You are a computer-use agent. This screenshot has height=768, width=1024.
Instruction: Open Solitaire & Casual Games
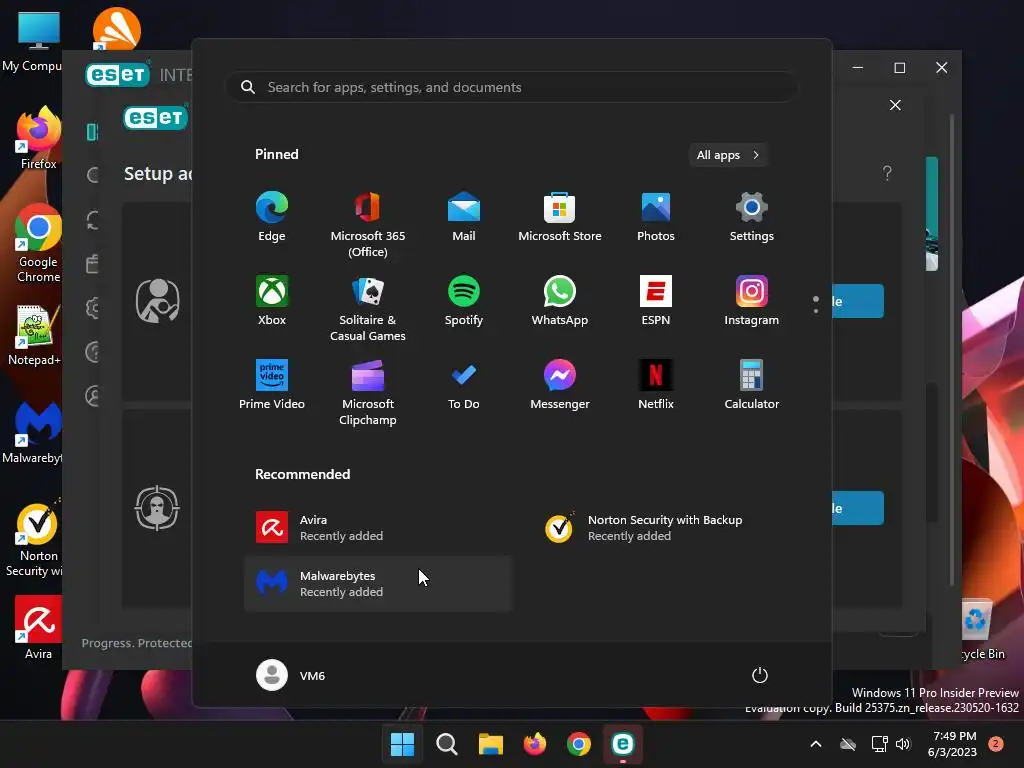point(368,308)
